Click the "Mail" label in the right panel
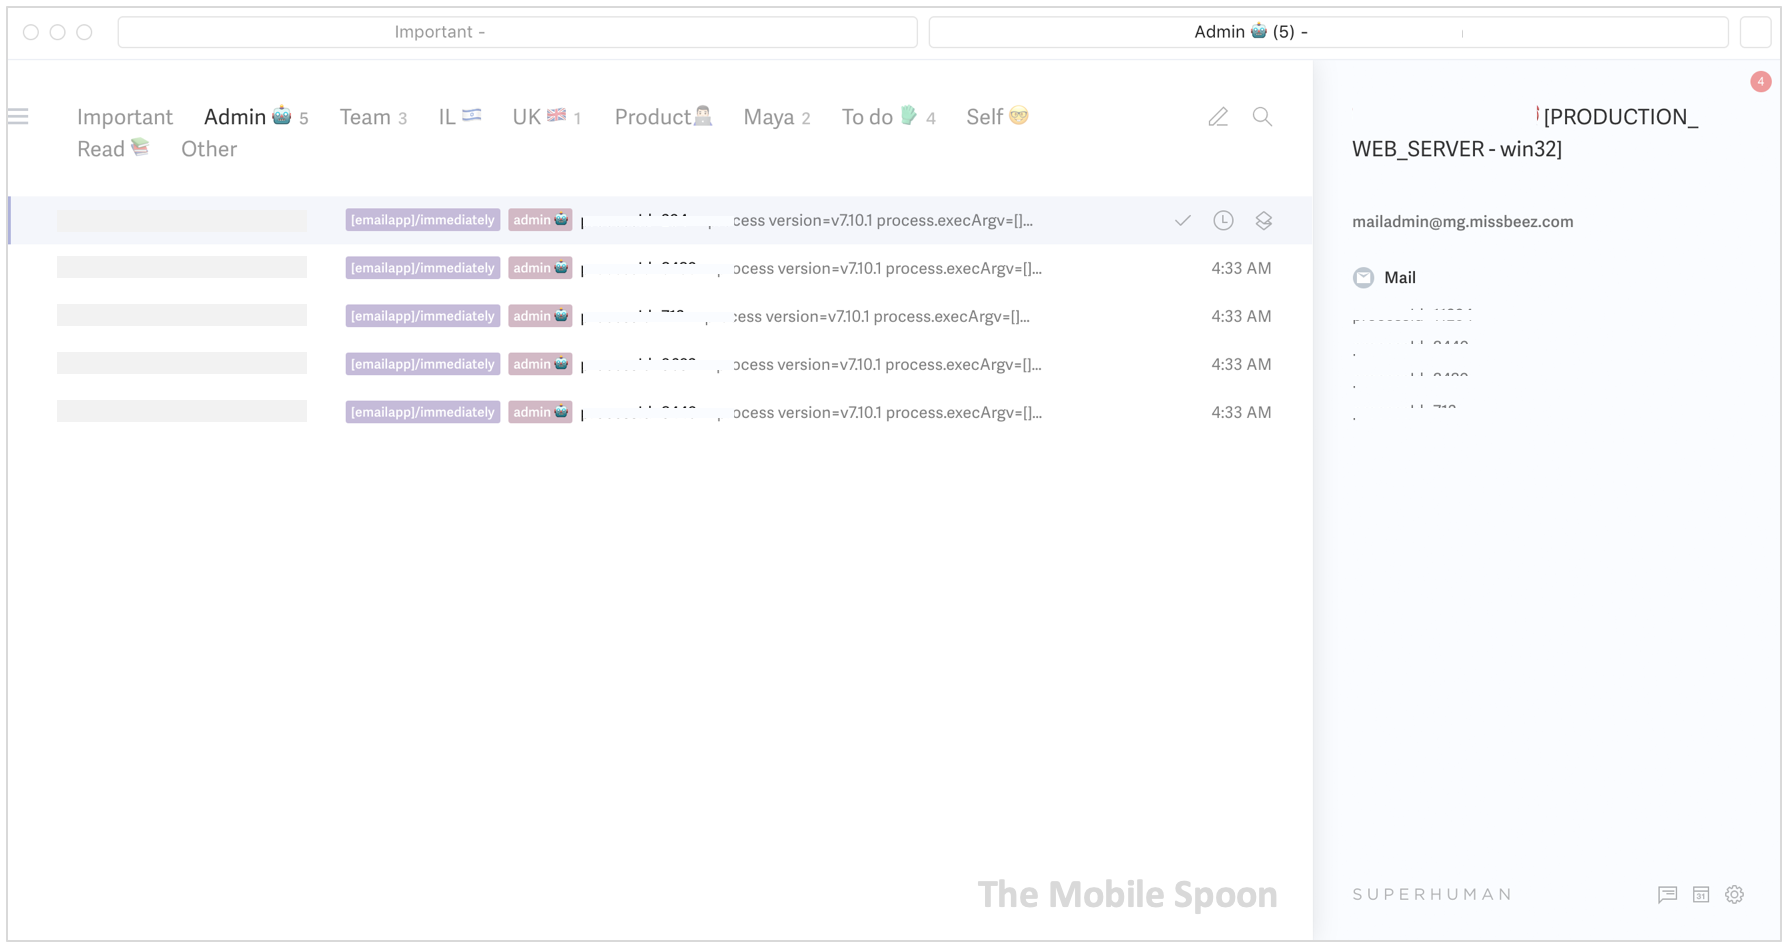The height and width of the screenshot is (946, 1788). click(x=1400, y=278)
